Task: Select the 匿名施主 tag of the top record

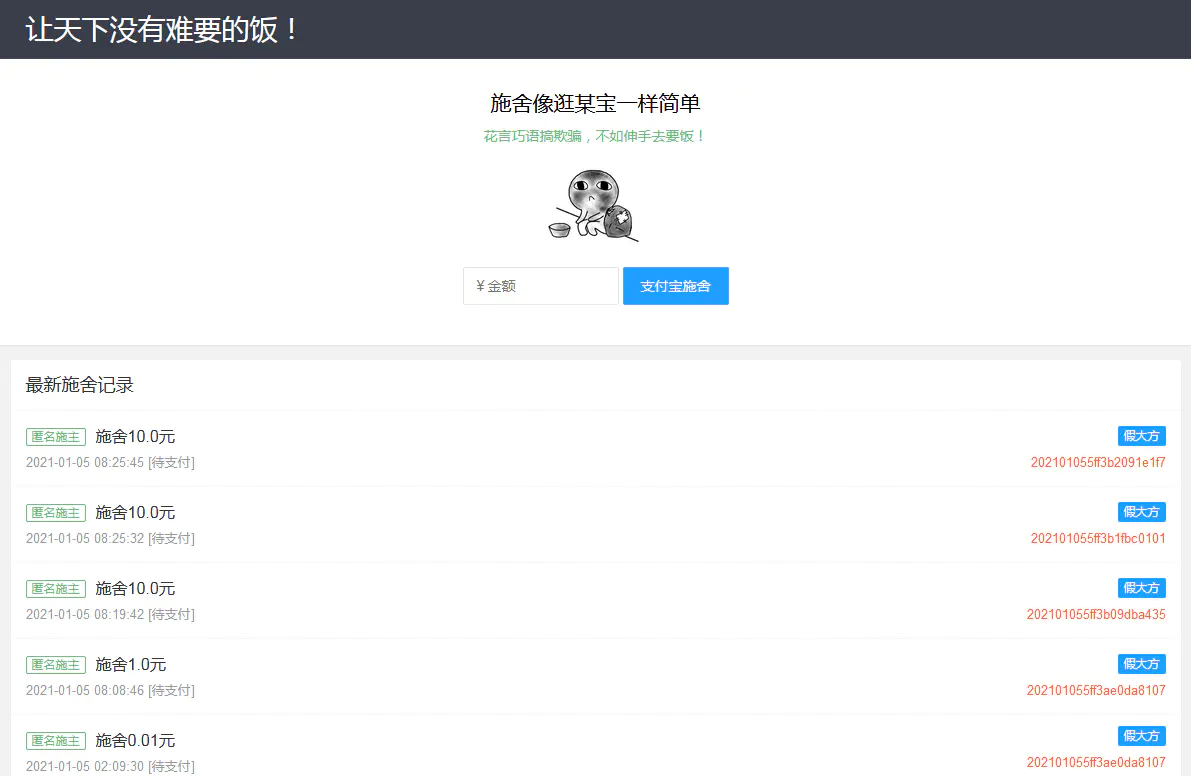Action: coord(56,435)
